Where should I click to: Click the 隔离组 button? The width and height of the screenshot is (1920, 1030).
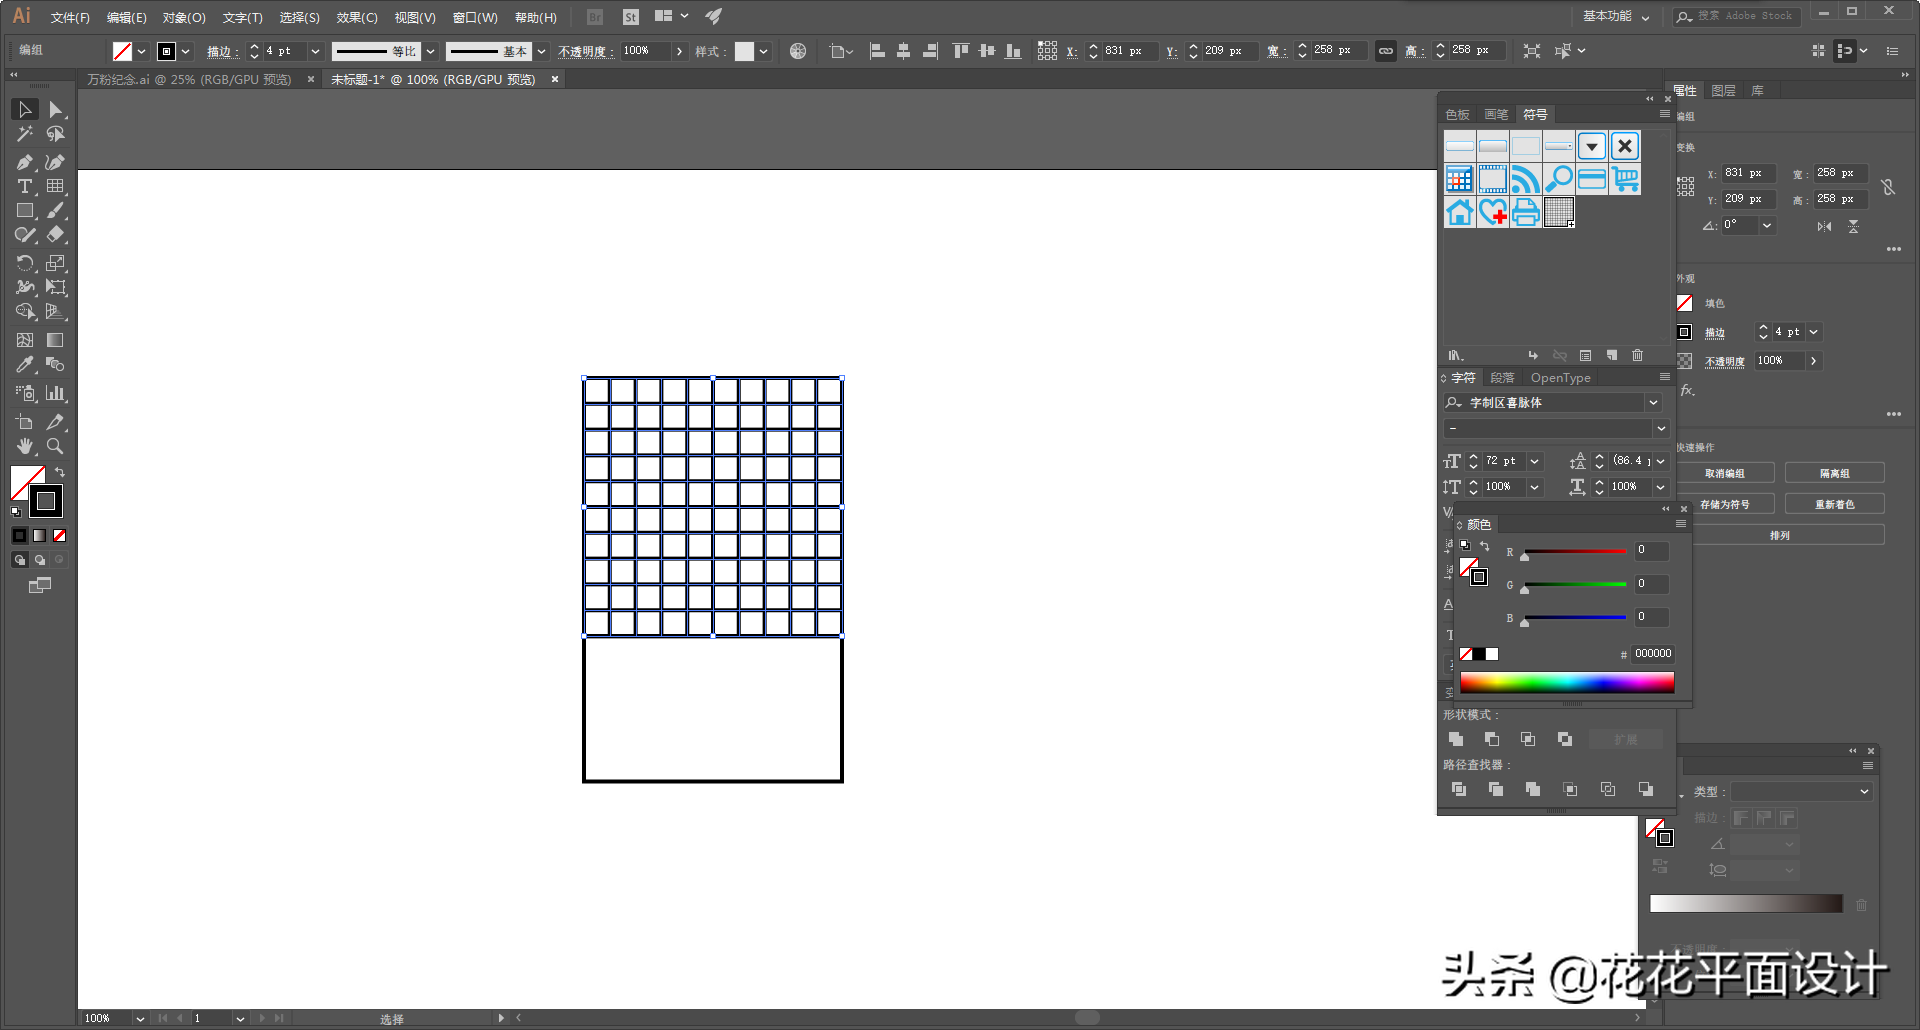1835,473
